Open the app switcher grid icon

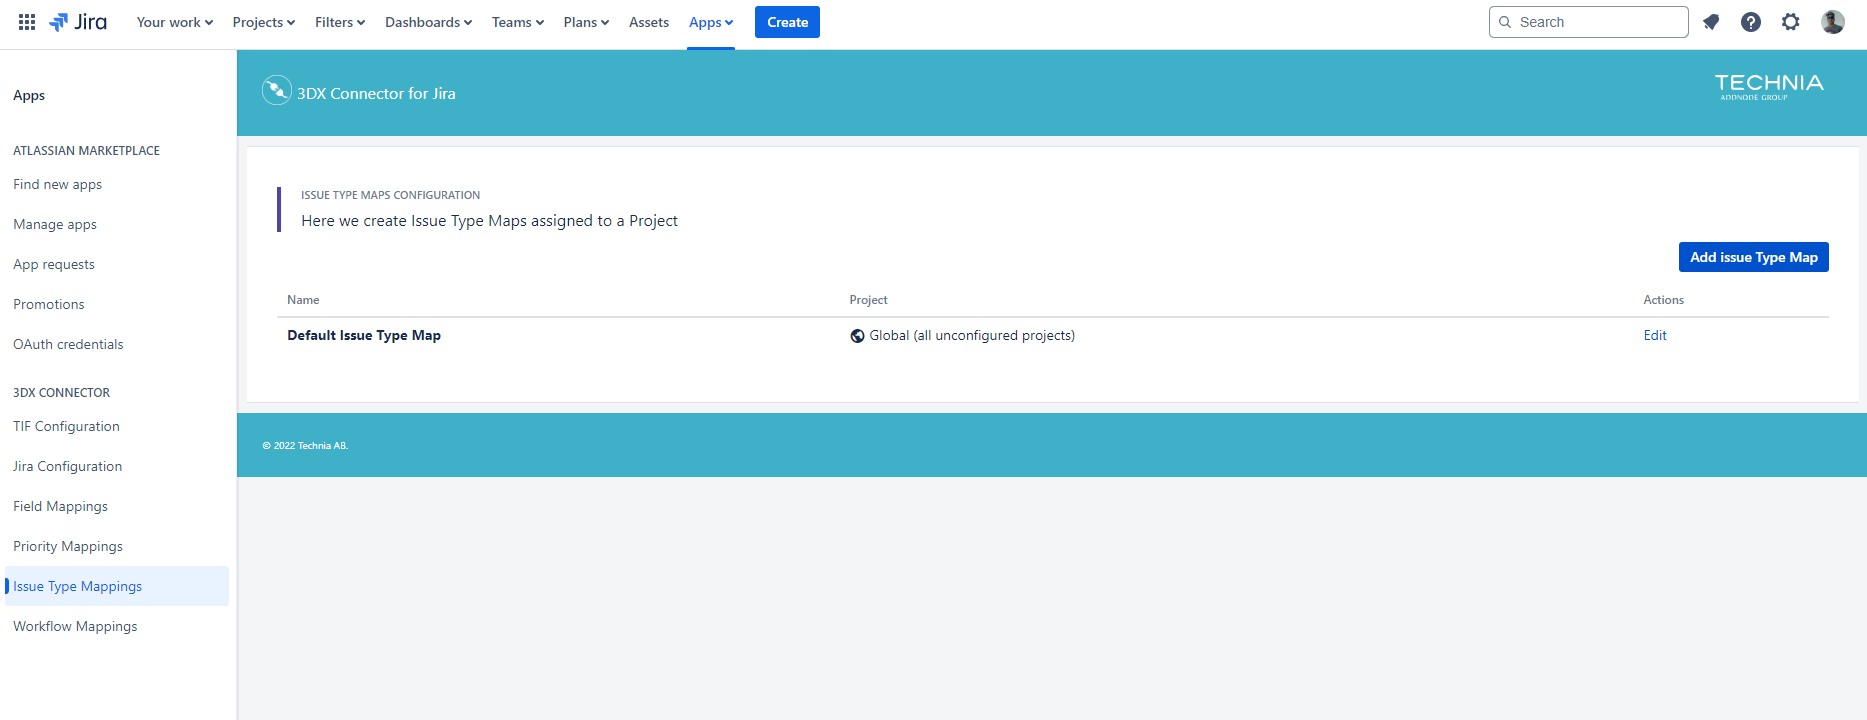coord(27,22)
